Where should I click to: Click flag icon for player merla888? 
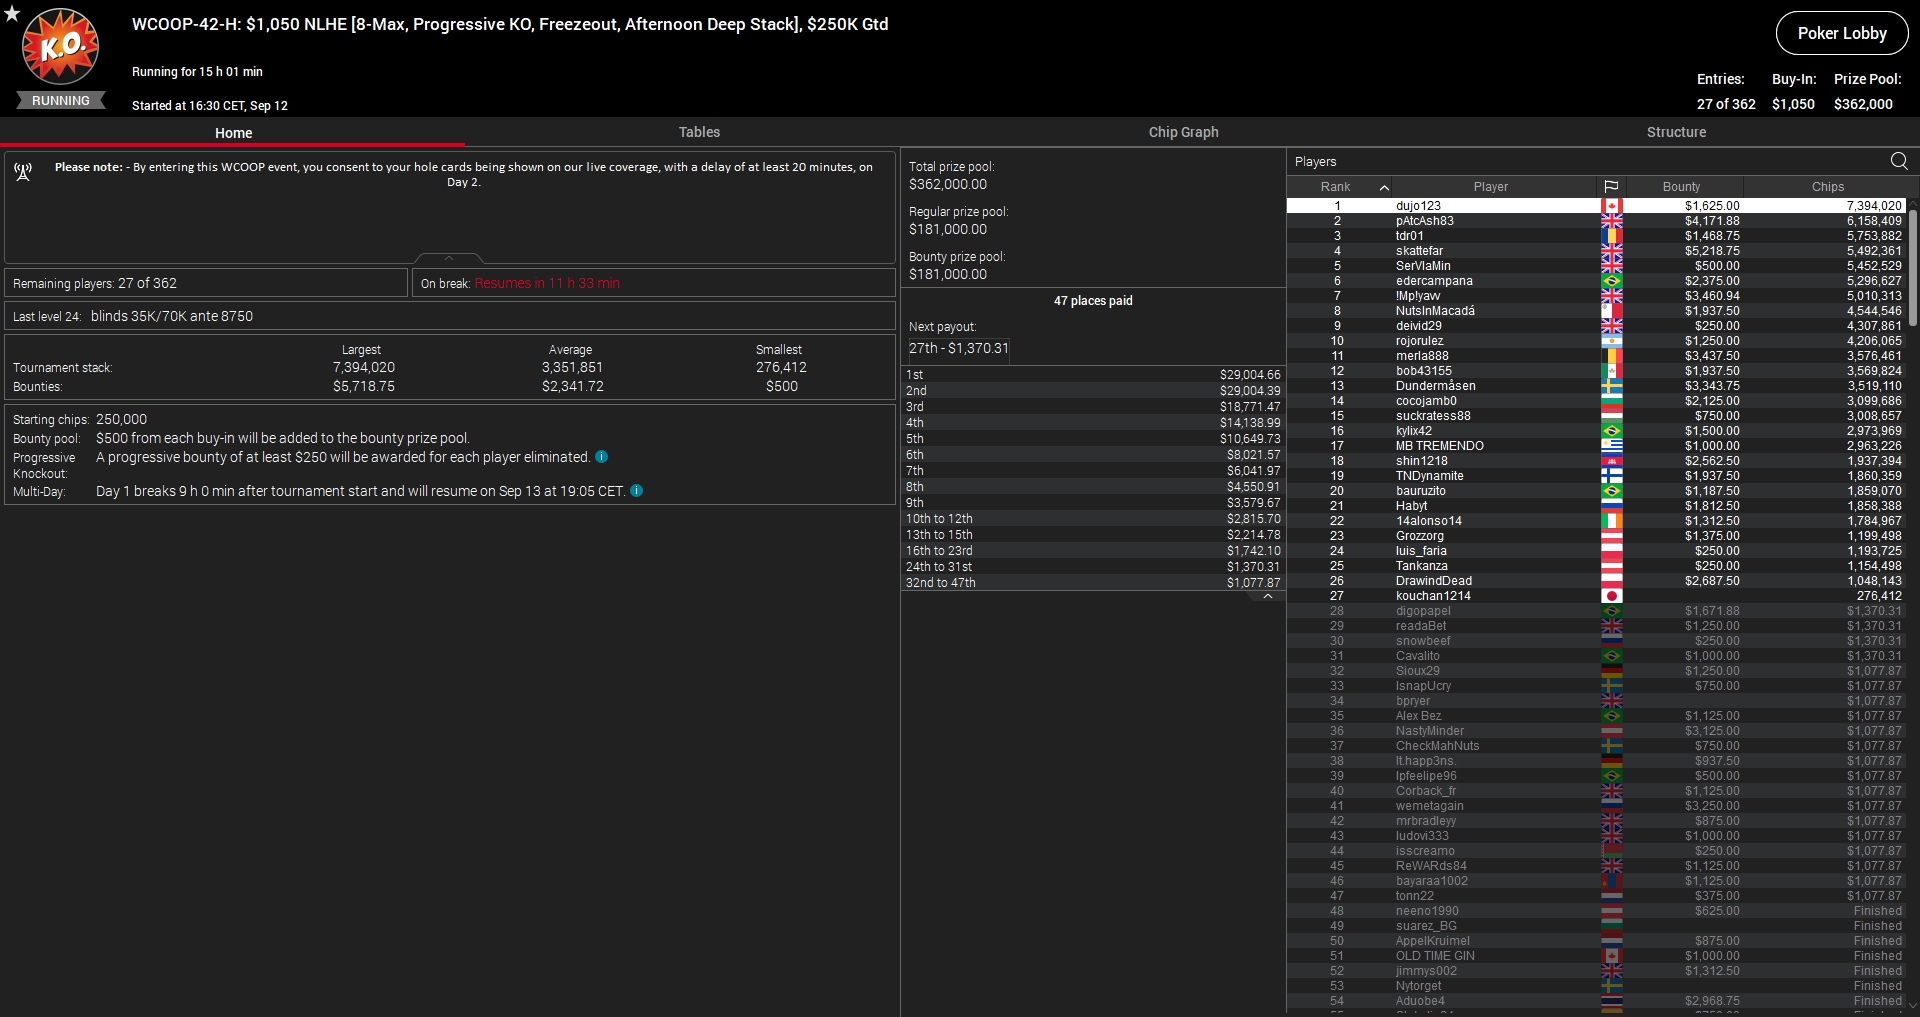(x=1611, y=356)
